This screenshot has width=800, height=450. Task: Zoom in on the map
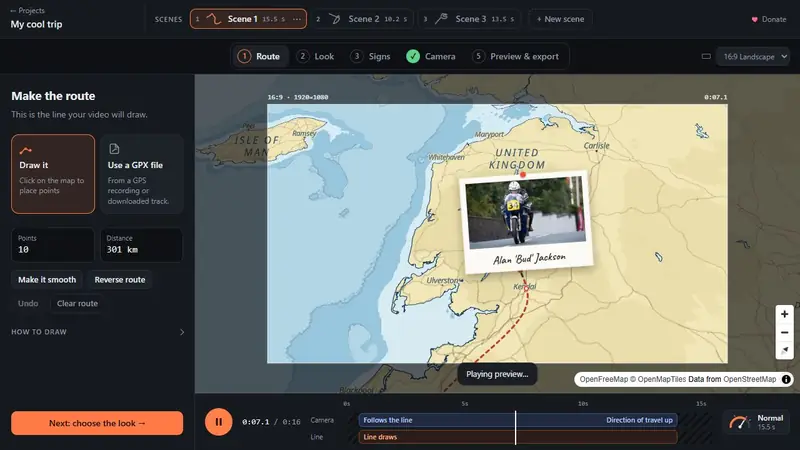[784, 314]
